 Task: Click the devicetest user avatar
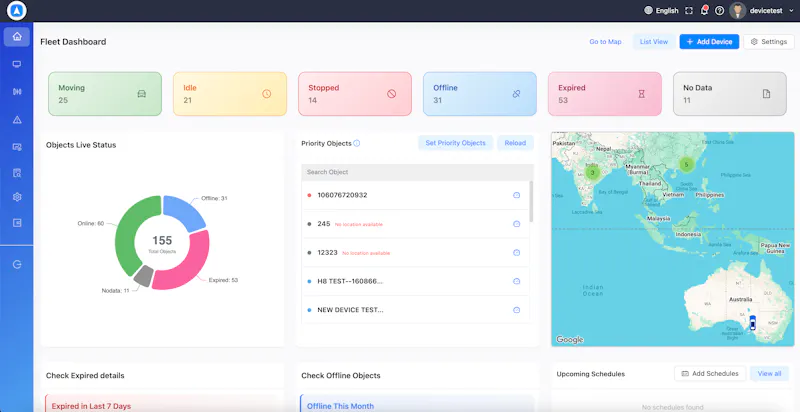pyautogui.click(x=737, y=11)
